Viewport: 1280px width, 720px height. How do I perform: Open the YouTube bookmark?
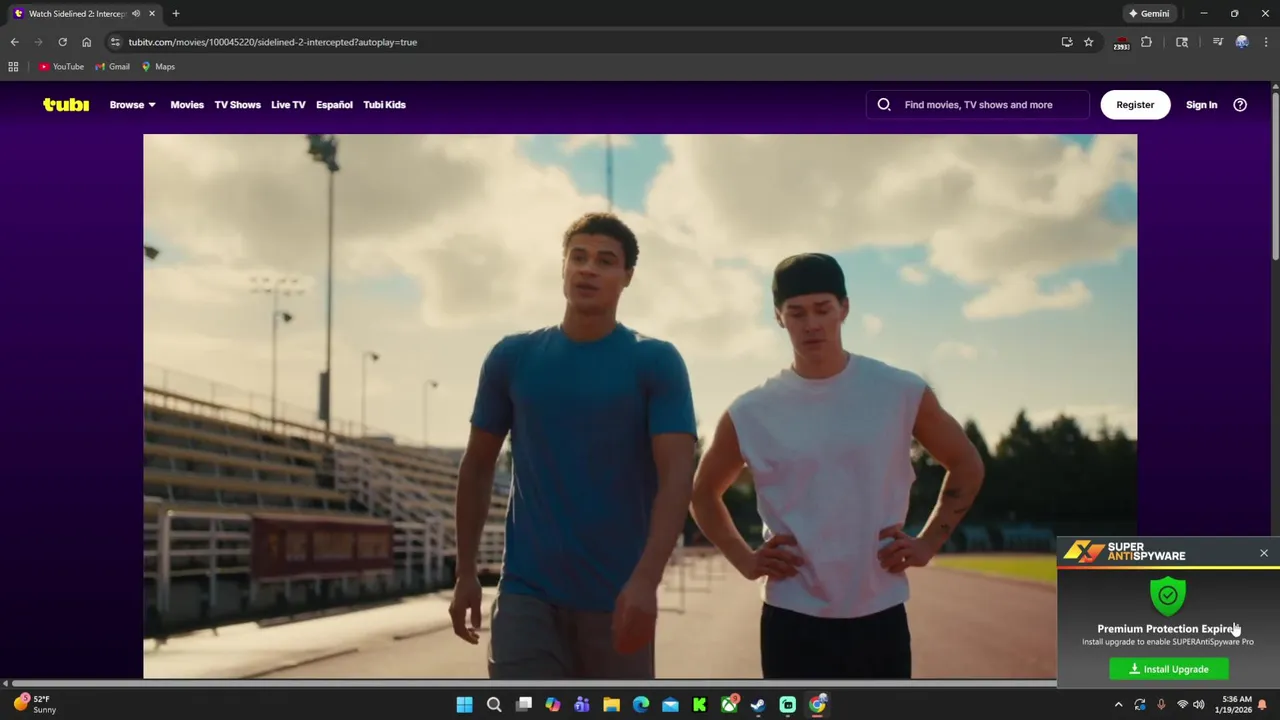coord(62,66)
